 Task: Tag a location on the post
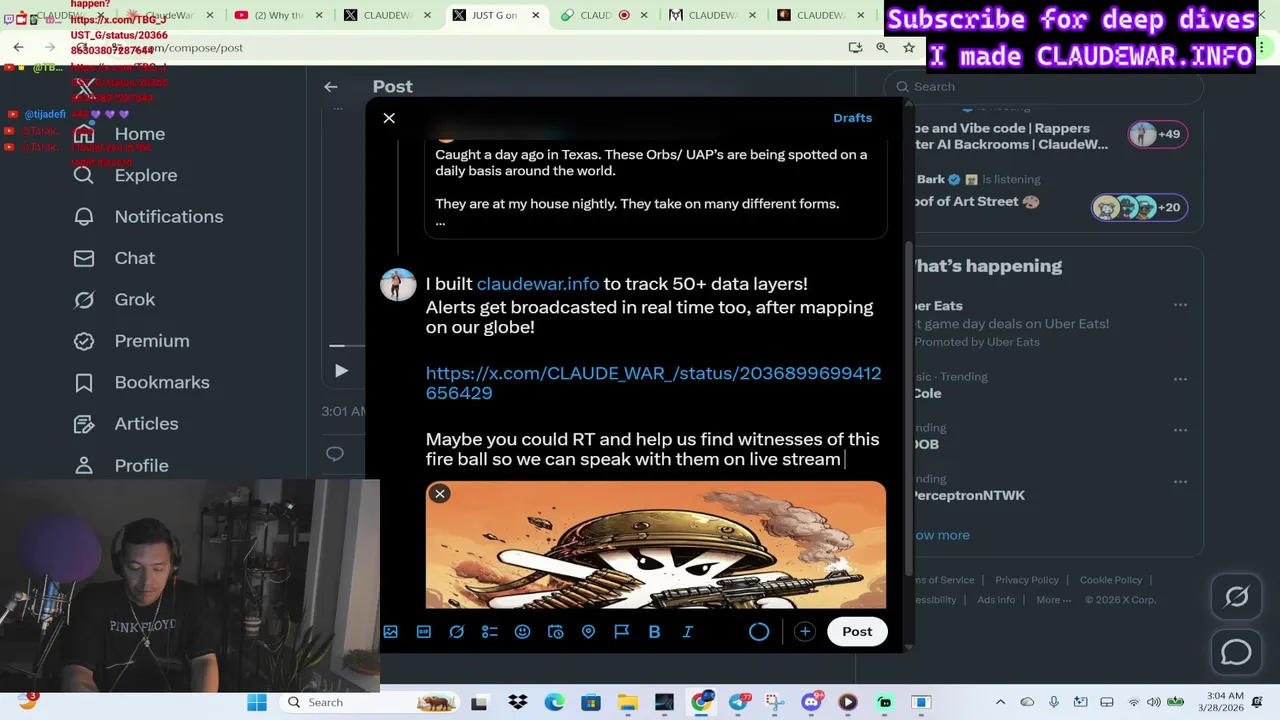pyautogui.click(x=589, y=632)
